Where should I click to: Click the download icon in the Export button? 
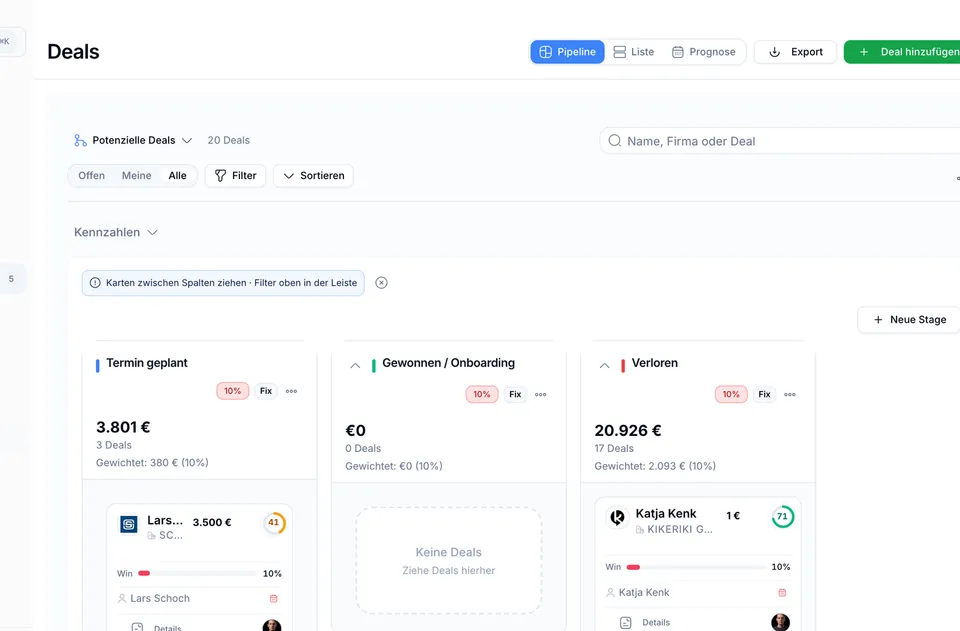pyautogui.click(x=774, y=52)
